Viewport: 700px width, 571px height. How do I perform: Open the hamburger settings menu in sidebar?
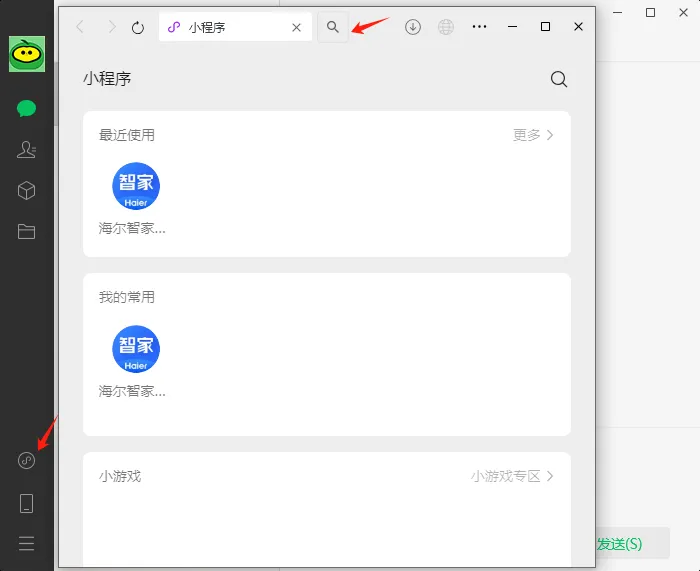26,543
